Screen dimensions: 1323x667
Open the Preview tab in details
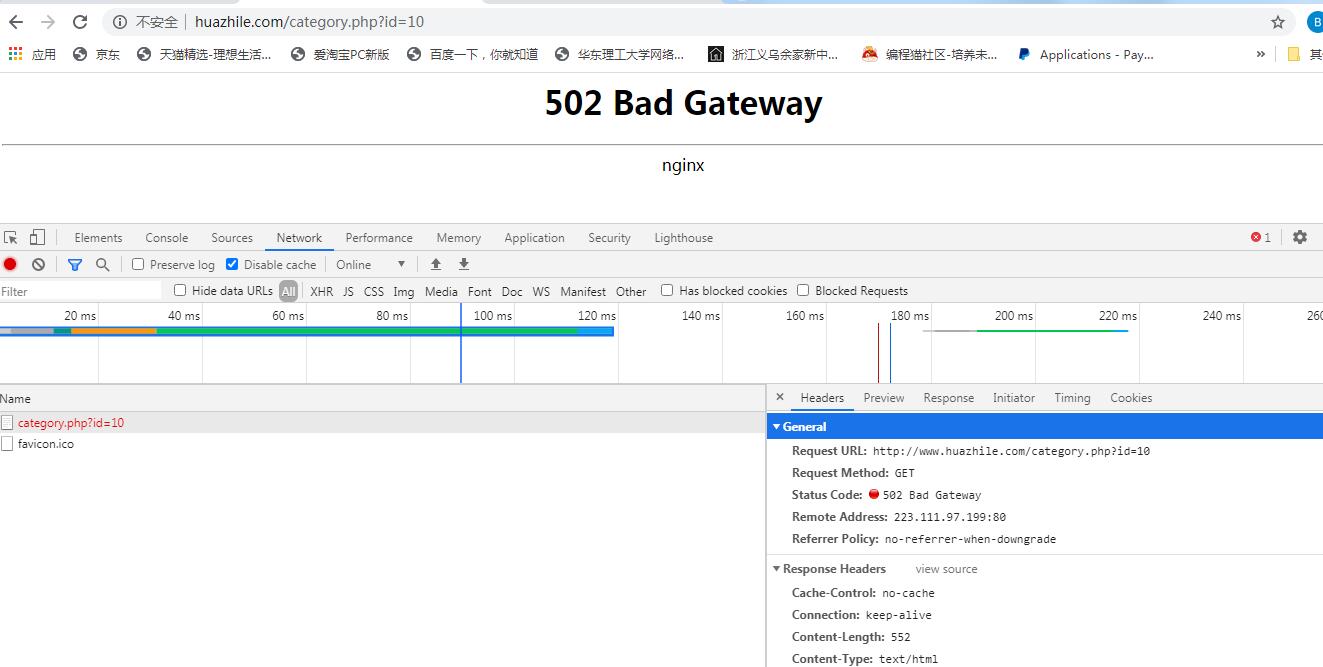tap(884, 398)
